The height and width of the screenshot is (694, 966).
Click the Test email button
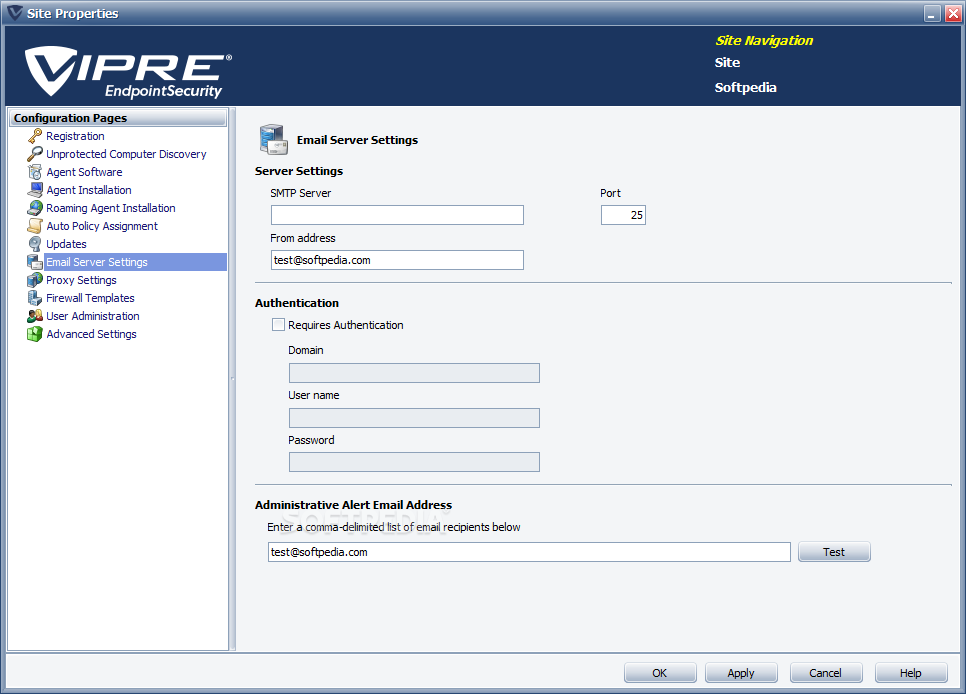(834, 552)
